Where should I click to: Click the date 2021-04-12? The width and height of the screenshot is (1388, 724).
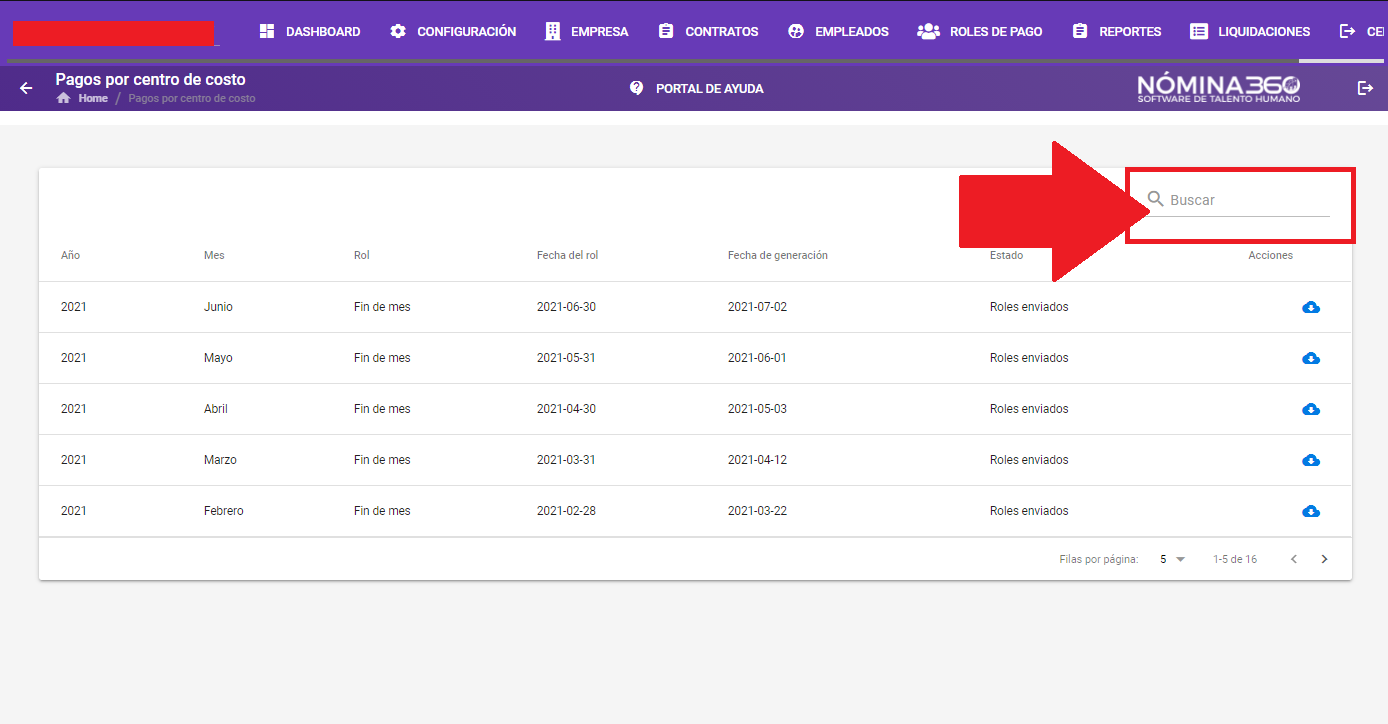point(757,460)
